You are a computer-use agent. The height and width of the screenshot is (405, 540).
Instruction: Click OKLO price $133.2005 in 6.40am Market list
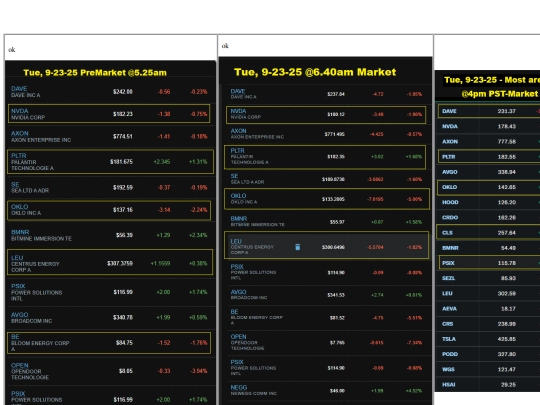pos(333,199)
